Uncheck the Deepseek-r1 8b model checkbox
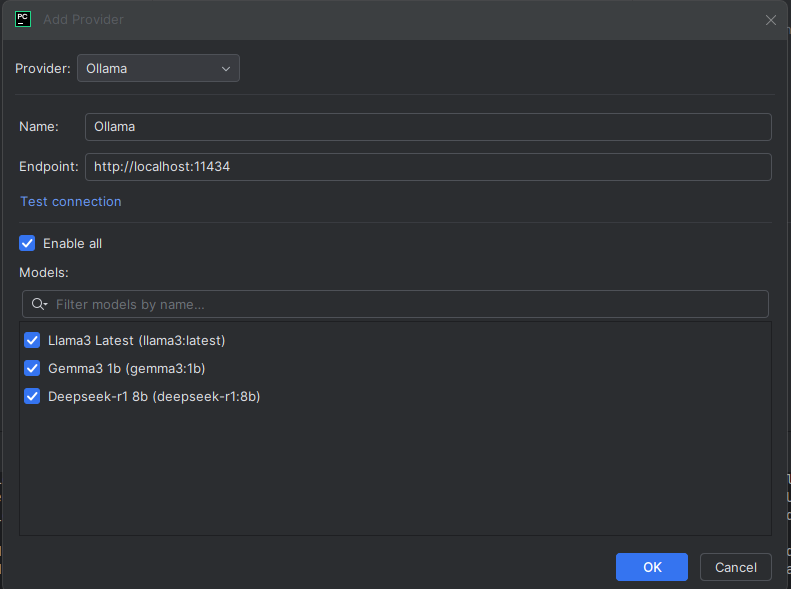 [x=32, y=396]
